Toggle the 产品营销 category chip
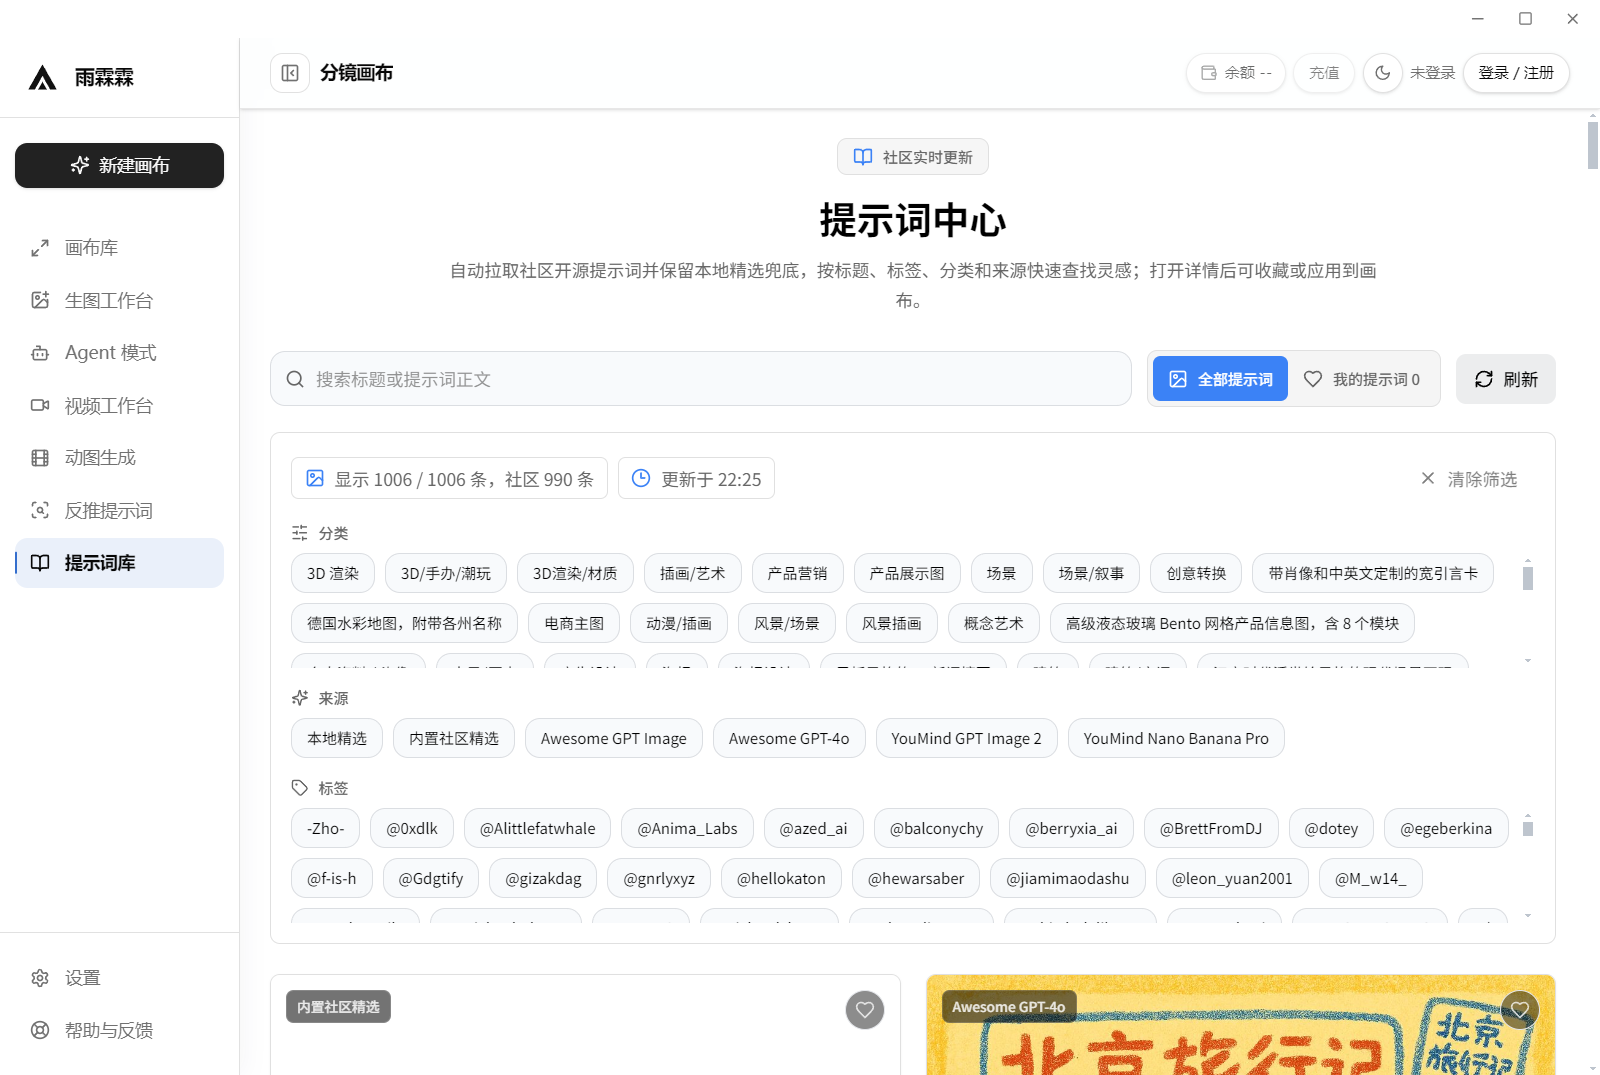Viewport: 1600px width, 1075px height. (798, 573)
